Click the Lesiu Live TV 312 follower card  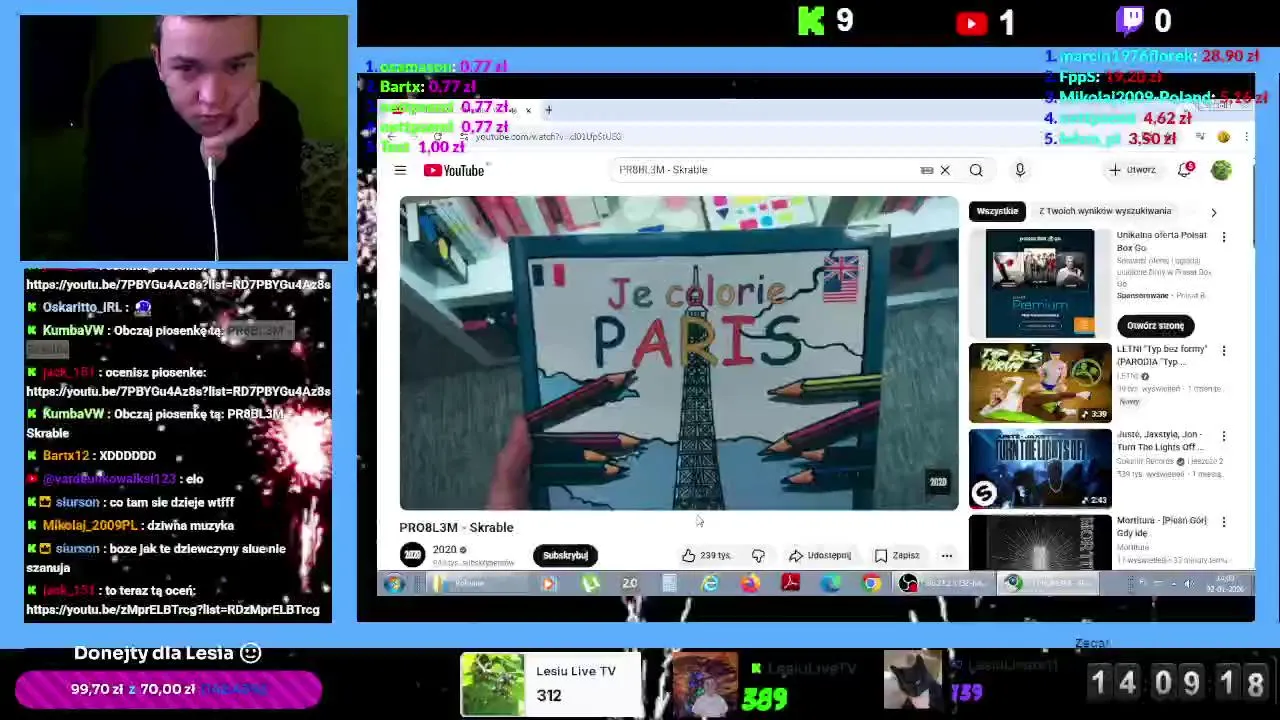[551, 684]
